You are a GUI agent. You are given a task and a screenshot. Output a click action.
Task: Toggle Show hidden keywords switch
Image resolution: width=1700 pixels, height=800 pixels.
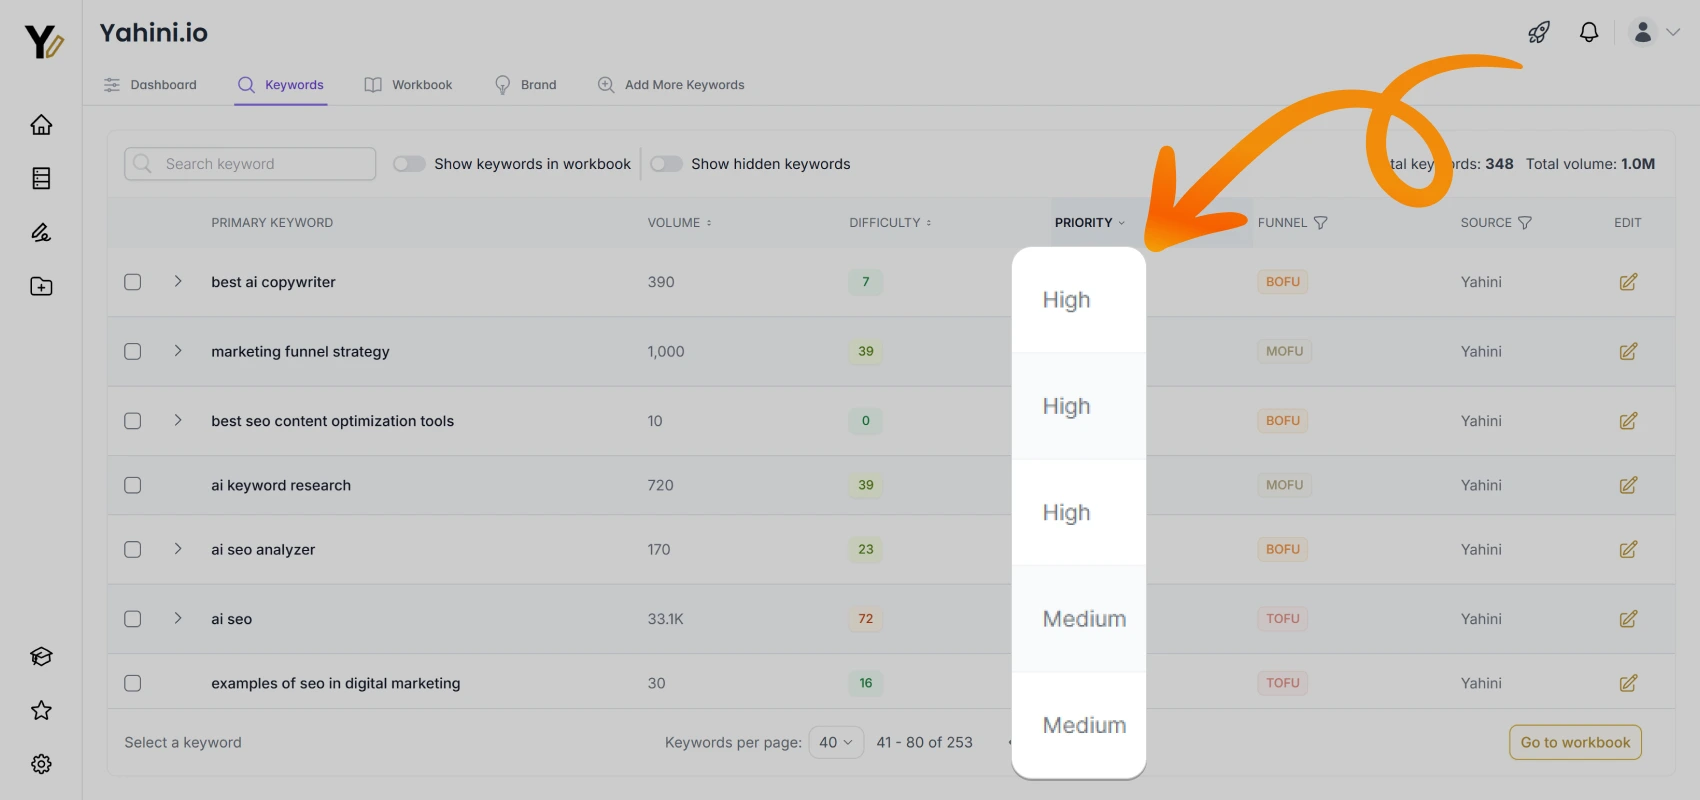point(666,164)
